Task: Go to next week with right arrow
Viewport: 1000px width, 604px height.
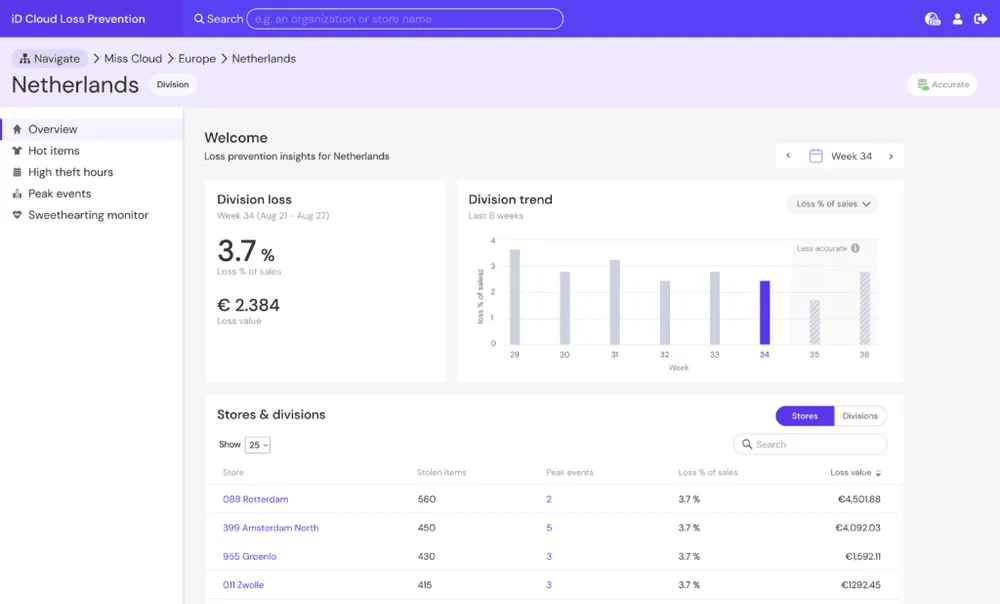Action: (x=891, y=156)
